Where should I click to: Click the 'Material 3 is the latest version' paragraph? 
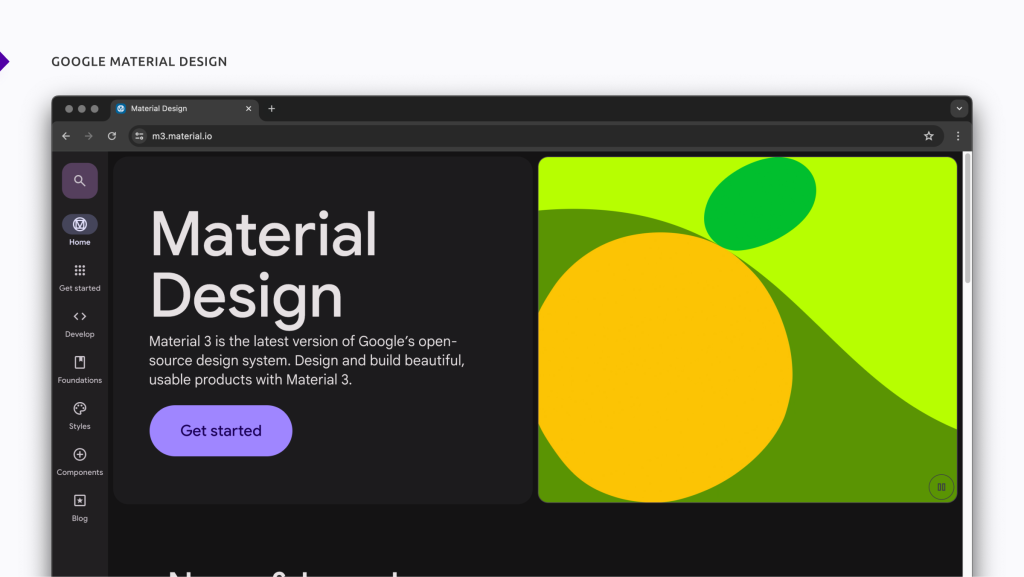pos(306,360)
